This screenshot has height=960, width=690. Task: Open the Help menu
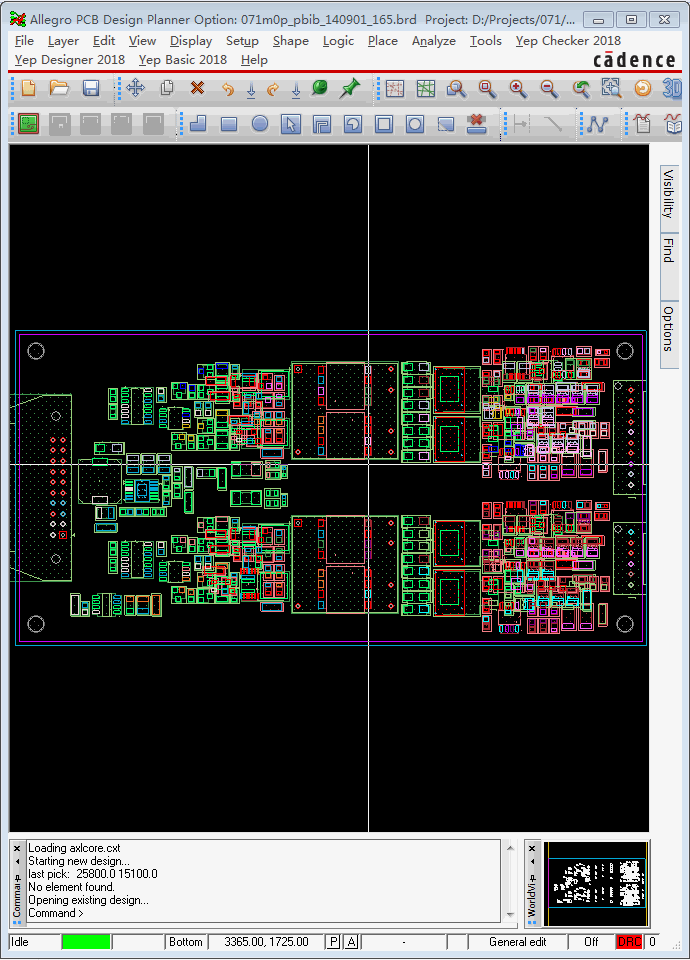[x=254, y=60]
